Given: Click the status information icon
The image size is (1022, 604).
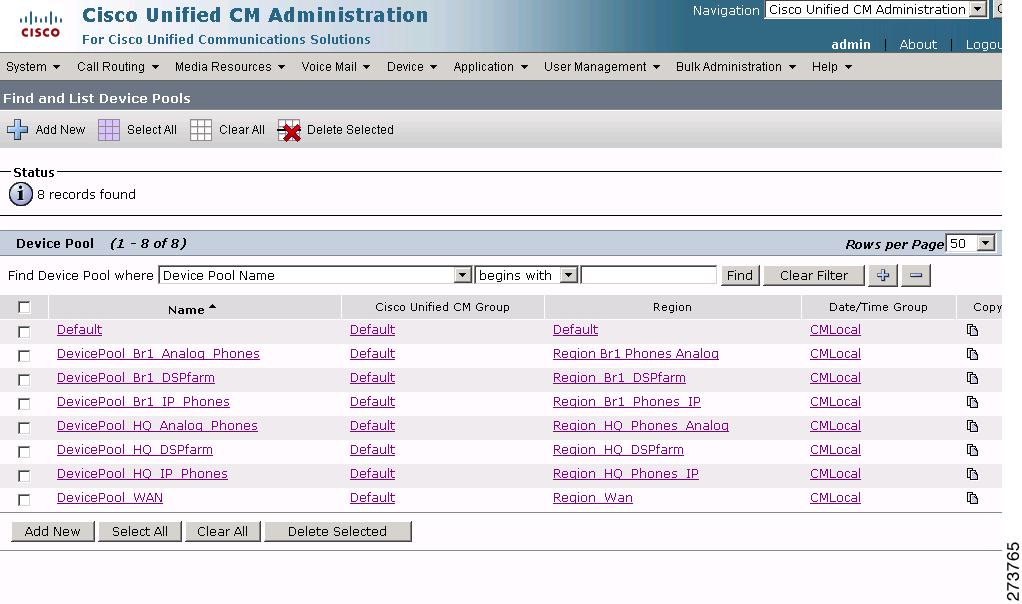Looking at the screenshot, I should pyautogui.click(x=21, y=194).
